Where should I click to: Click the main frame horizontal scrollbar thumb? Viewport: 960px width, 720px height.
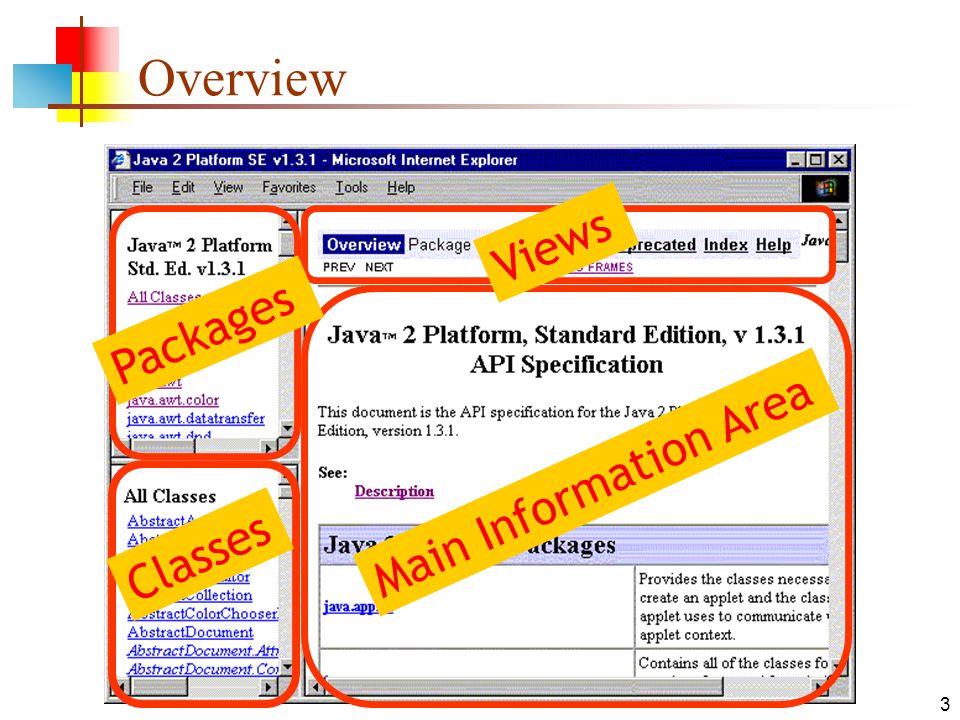tap(523, 688)
